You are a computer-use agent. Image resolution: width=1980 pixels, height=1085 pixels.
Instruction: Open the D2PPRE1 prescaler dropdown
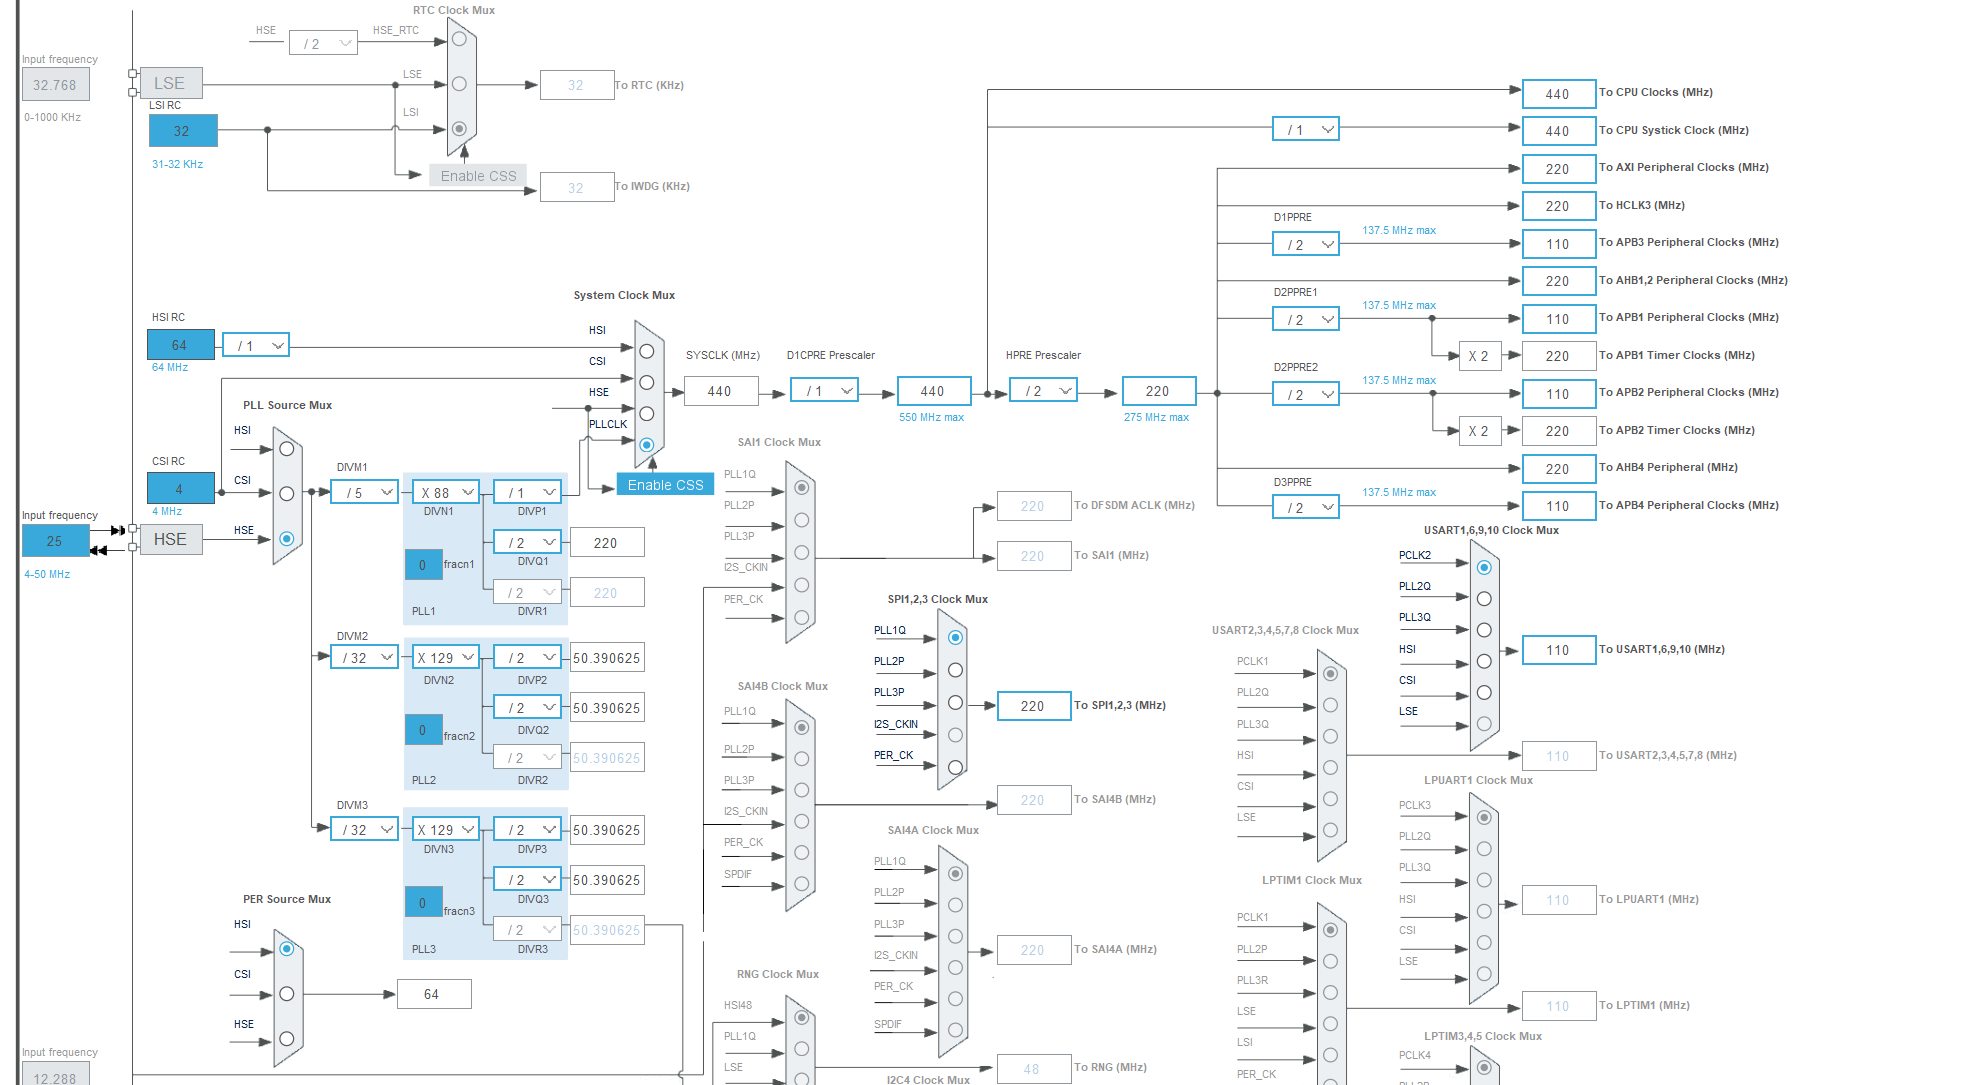(x=1306, y=319)
